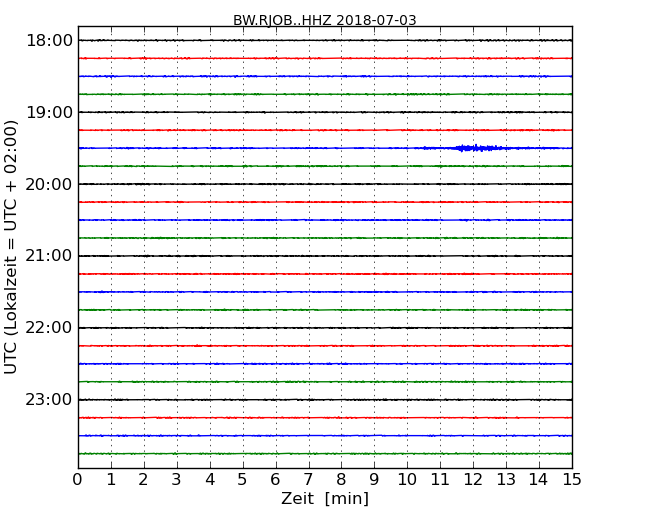The height and width of the screenshot is (520, 650).
Task: Click the green trace just above 19:00
Action: coord(325,94)
